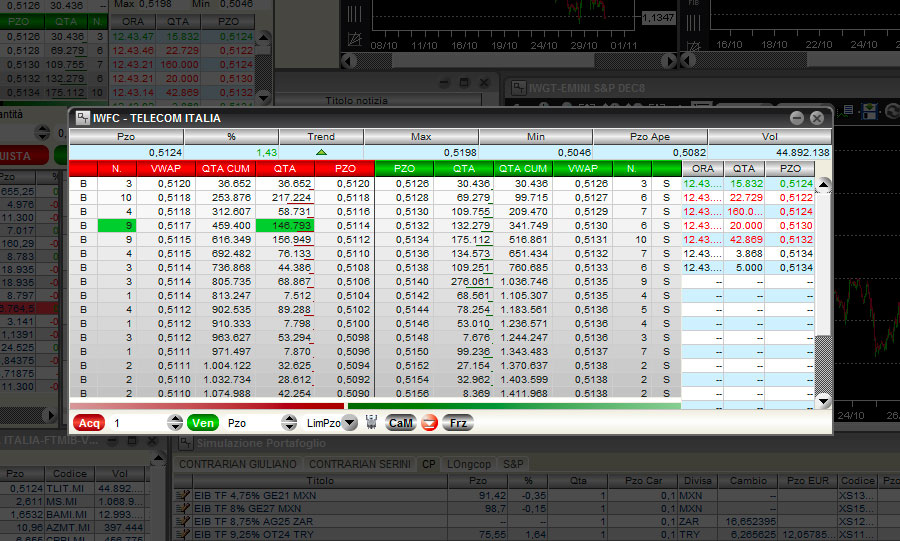Click the green Ven sell button
900x541 pixels.
tap(203, 423)
